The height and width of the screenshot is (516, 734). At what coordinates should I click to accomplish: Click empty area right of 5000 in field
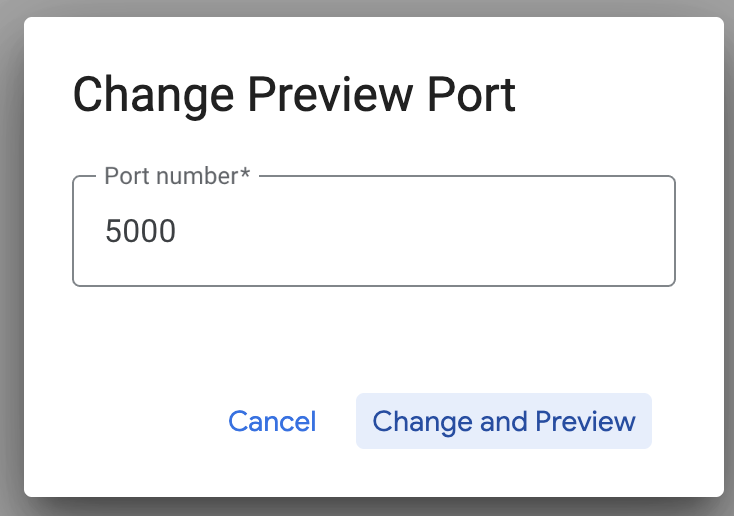tap(450, 232)
